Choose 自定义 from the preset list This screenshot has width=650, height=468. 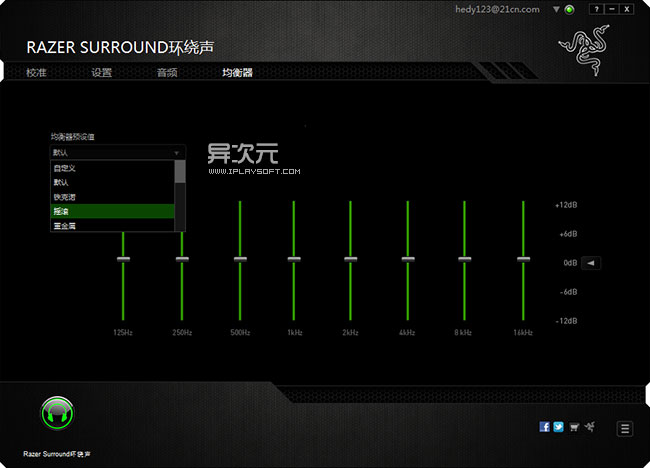pos(112,168)
